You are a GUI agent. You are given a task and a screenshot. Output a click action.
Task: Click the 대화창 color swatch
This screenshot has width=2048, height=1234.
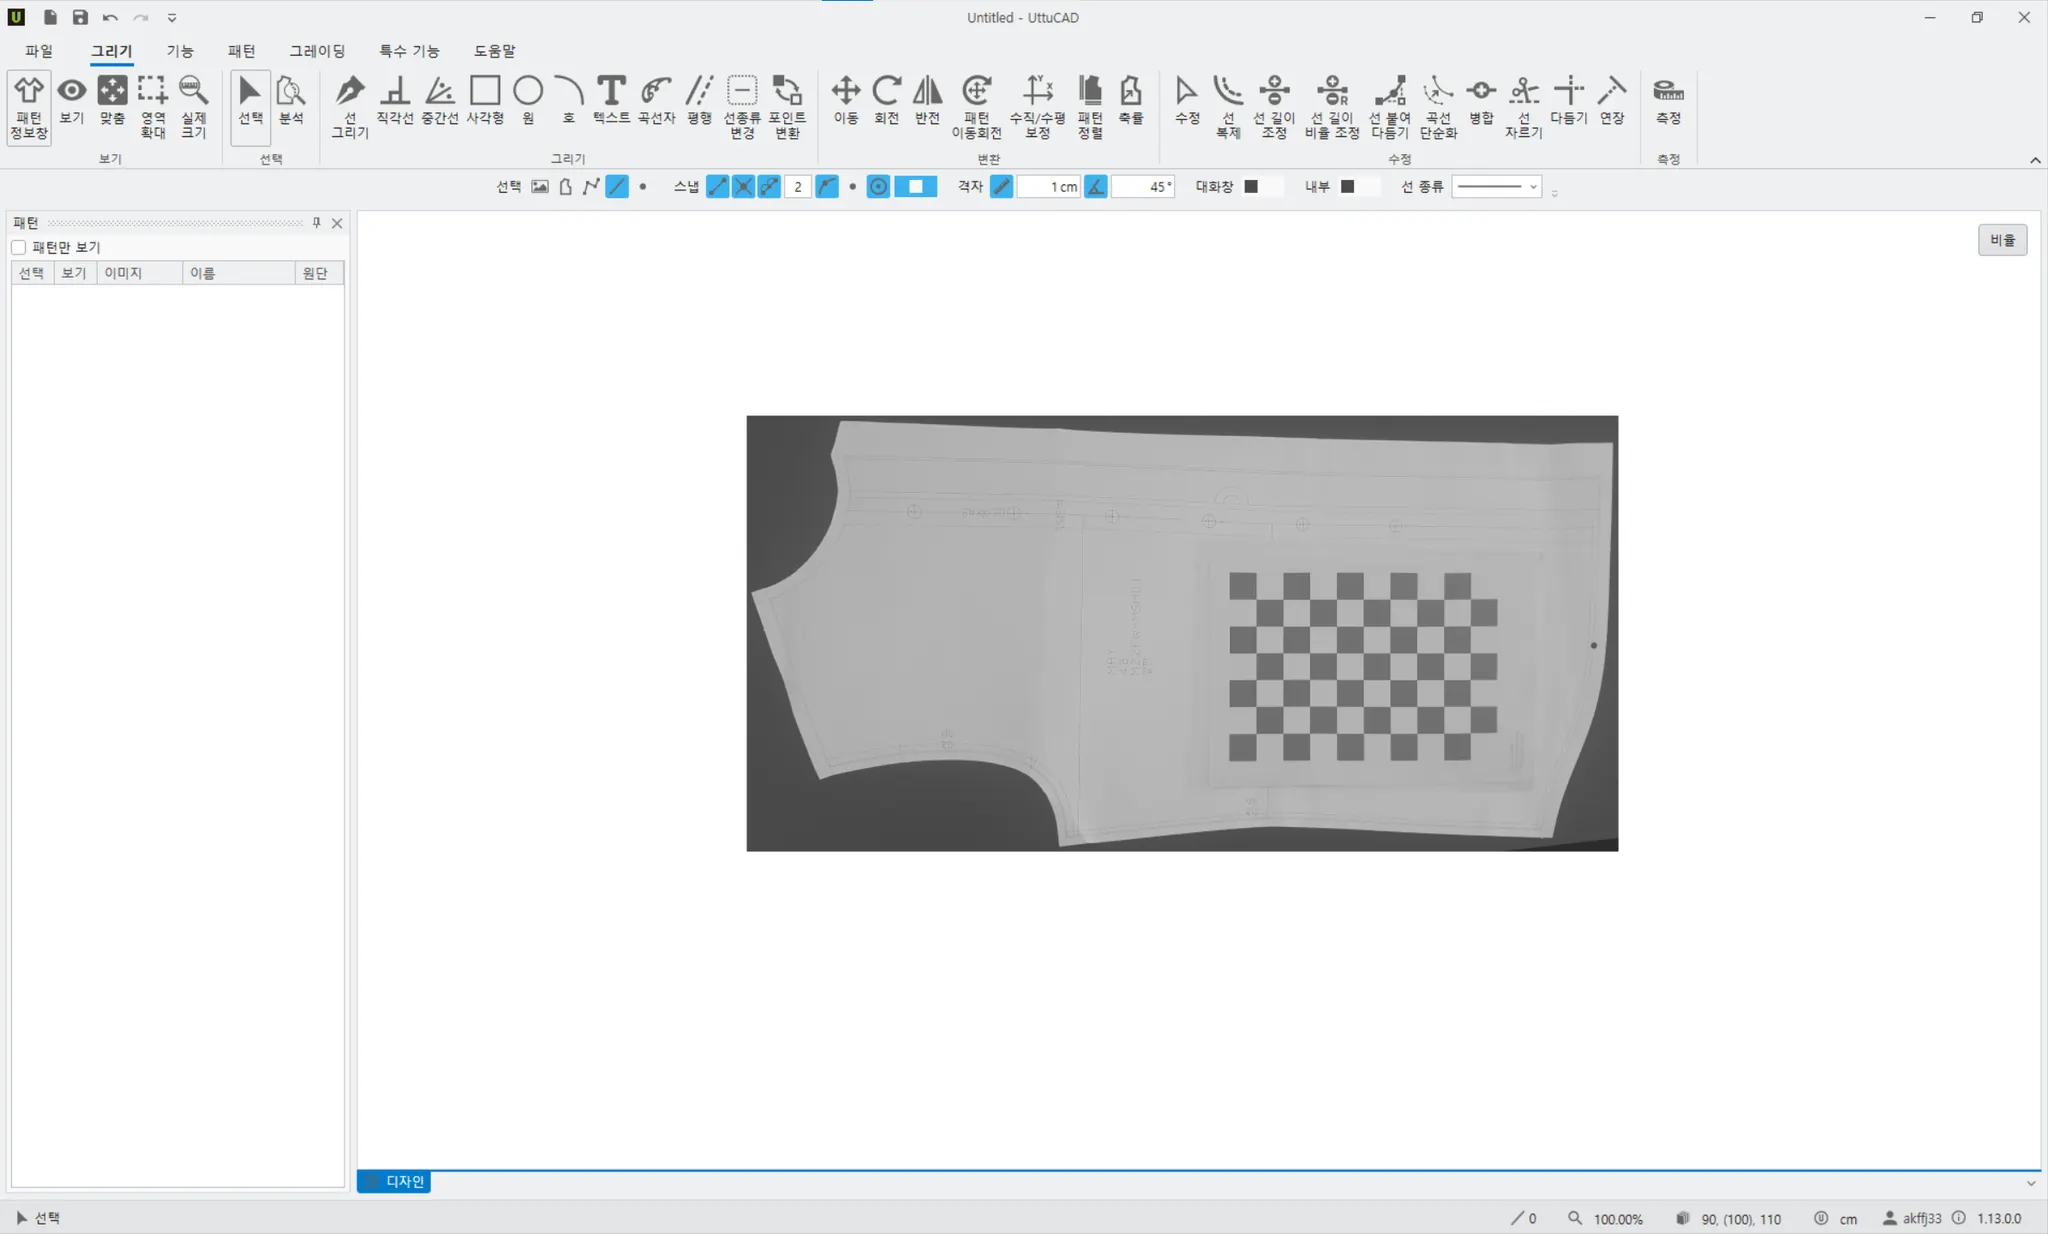pos(1251,187)
